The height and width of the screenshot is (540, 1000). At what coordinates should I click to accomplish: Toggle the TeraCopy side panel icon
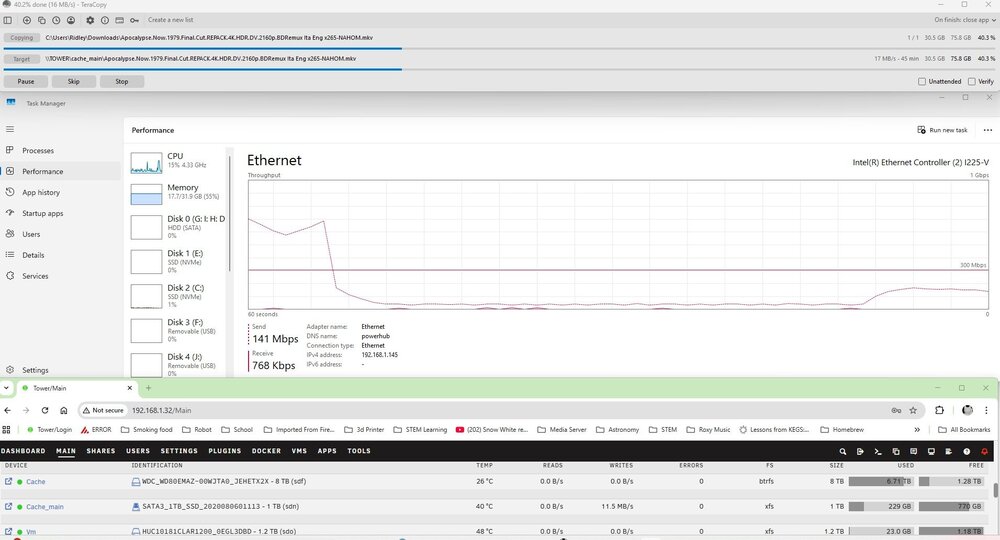point(8,20)
